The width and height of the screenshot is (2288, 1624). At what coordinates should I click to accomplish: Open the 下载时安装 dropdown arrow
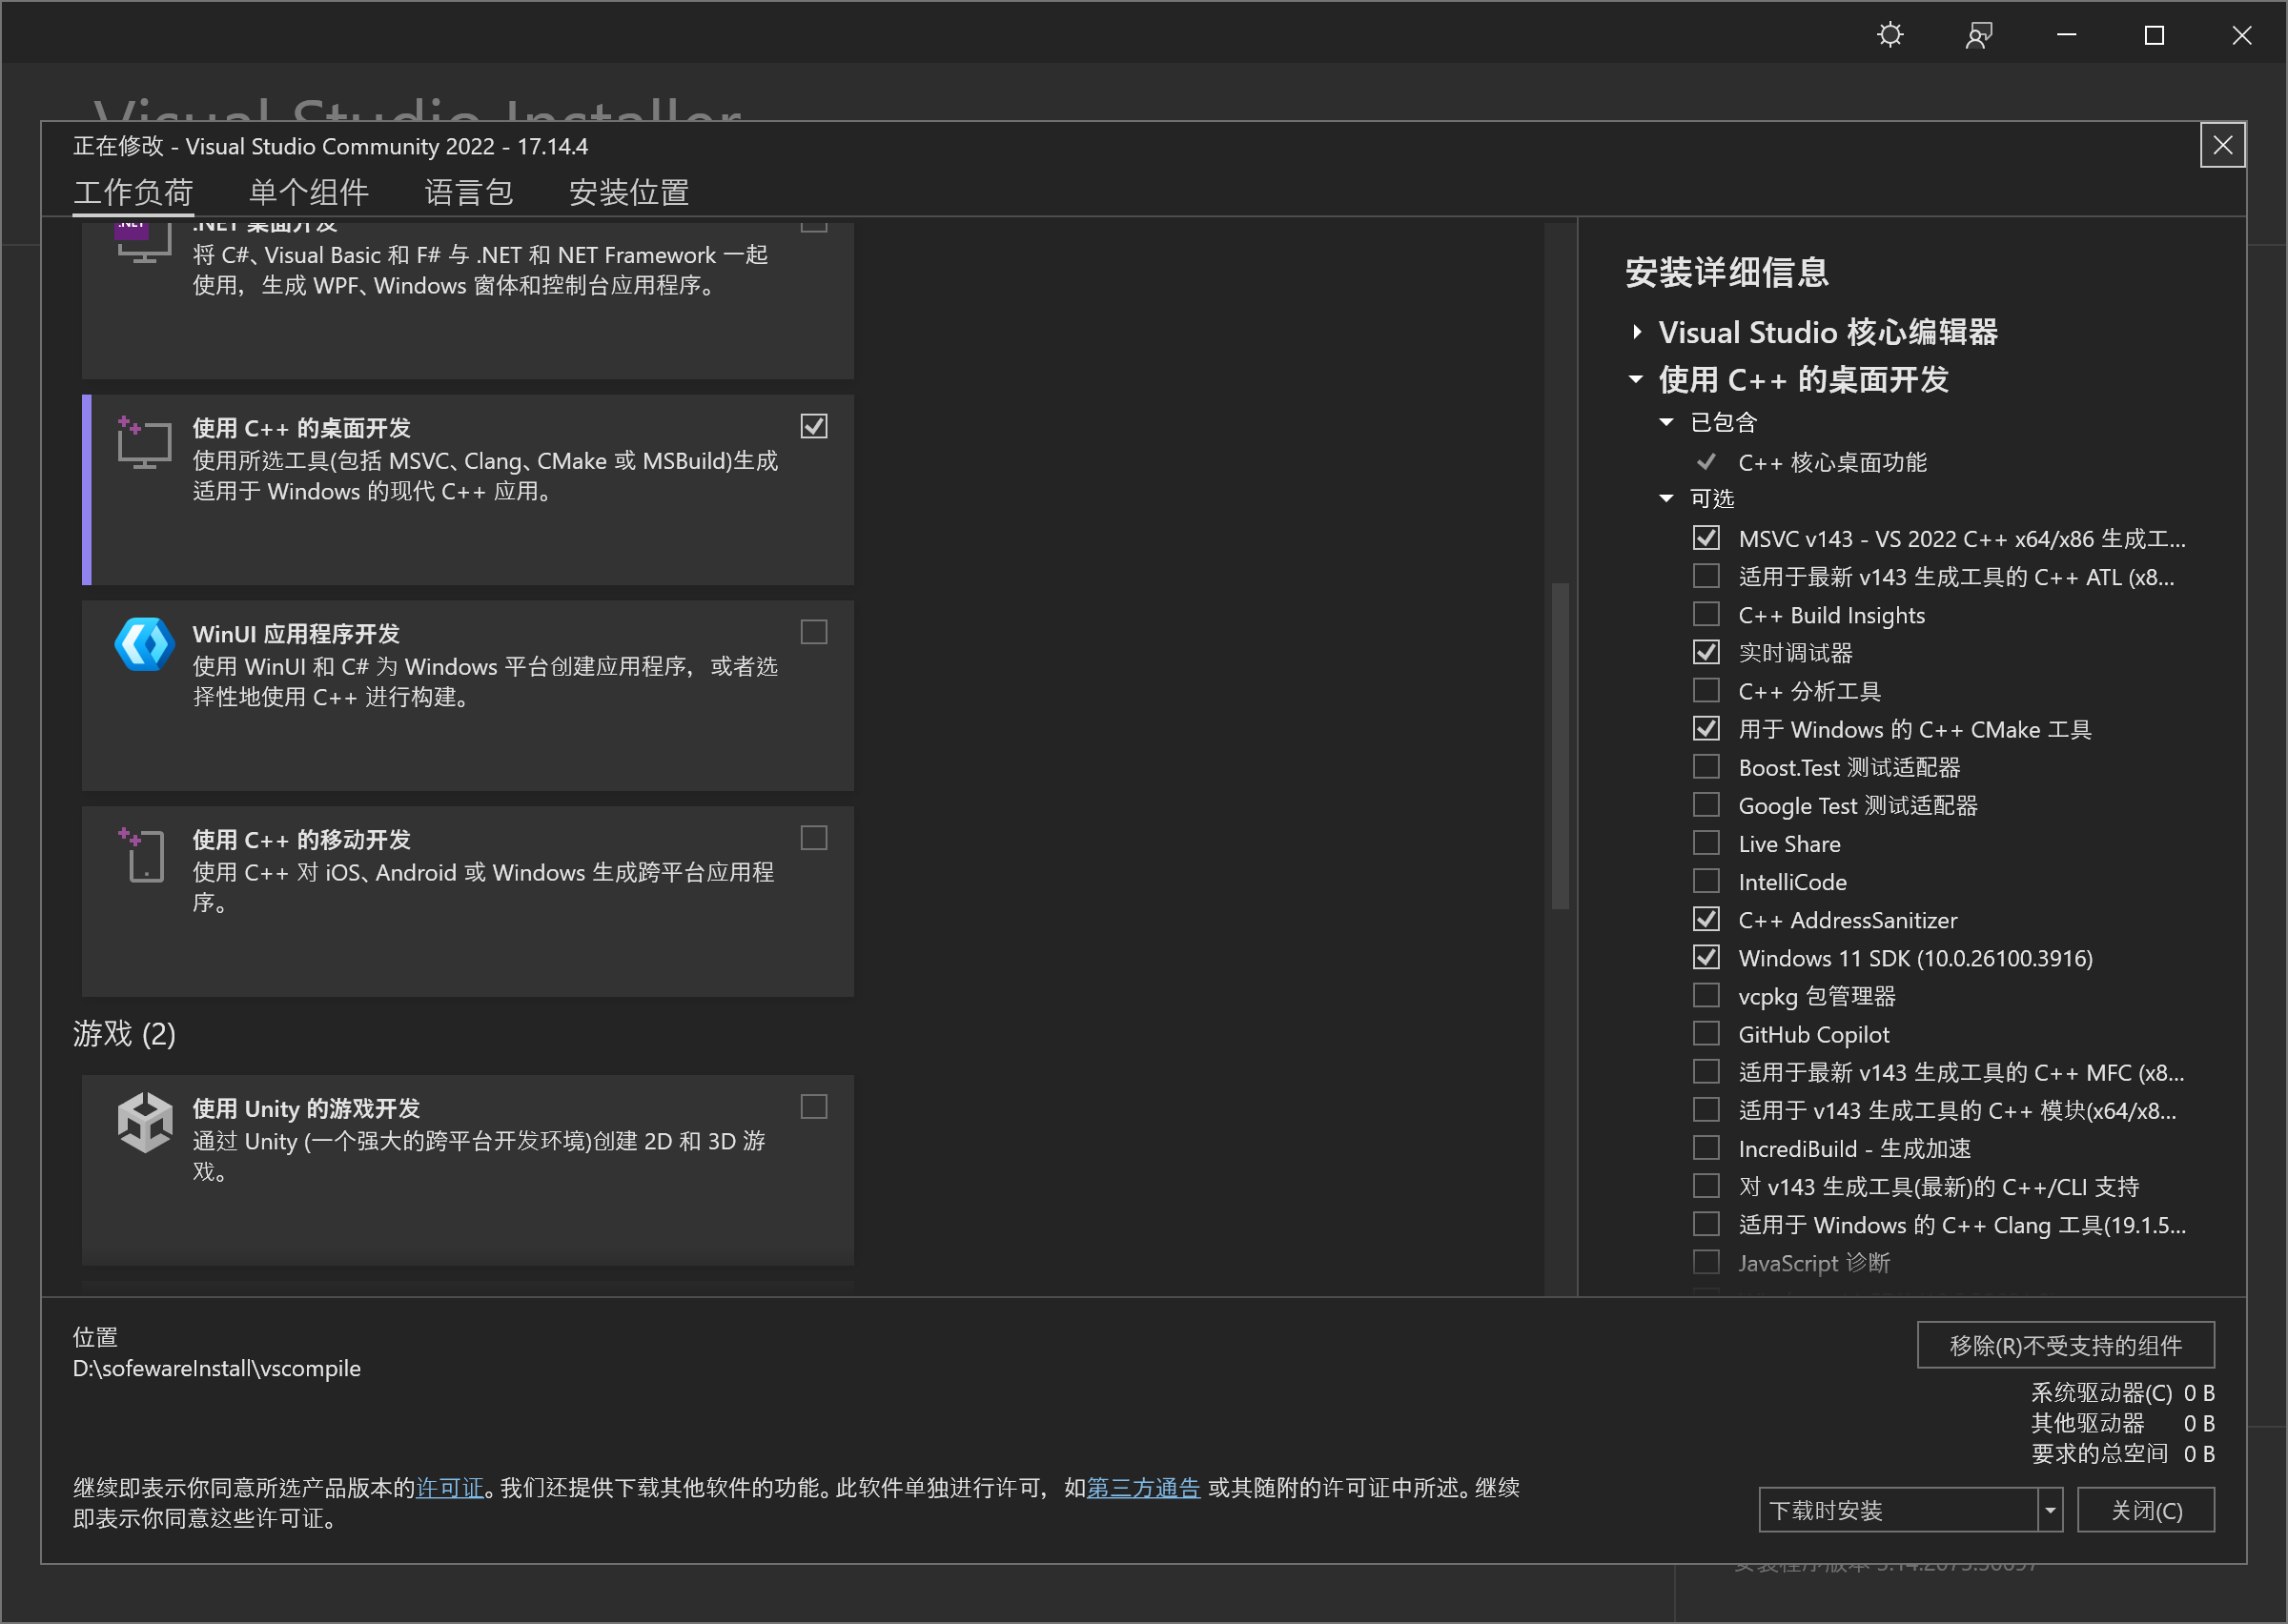[x=2050, y=1510]
